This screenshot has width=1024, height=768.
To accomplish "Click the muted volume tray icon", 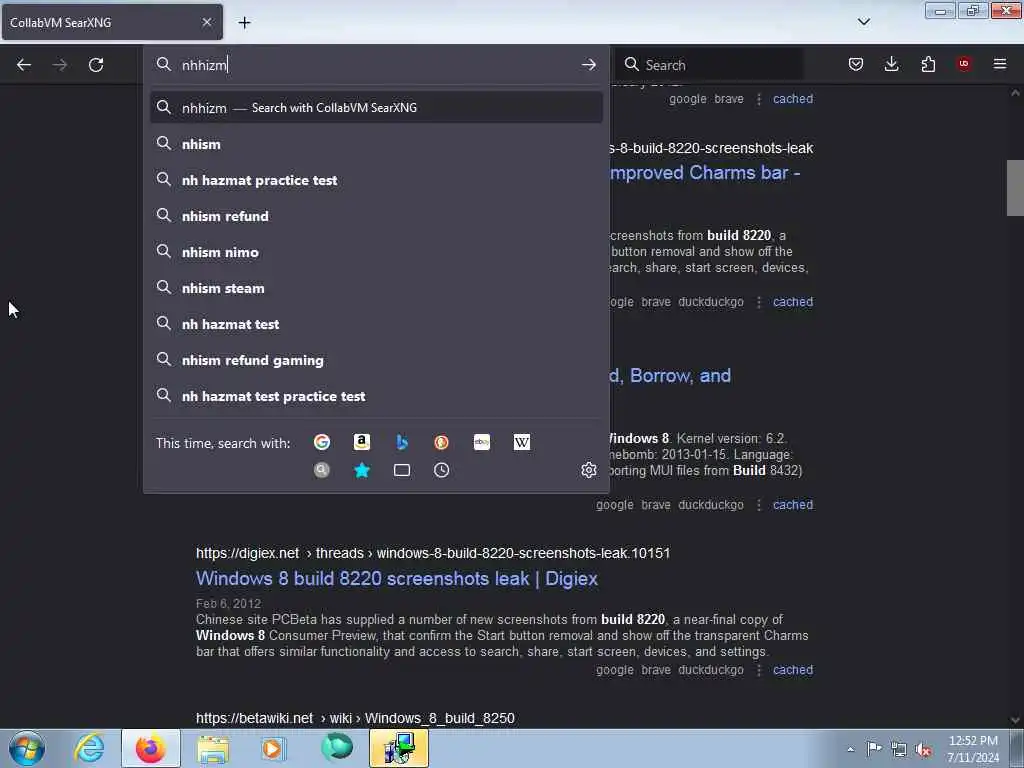I will point(923,749).
